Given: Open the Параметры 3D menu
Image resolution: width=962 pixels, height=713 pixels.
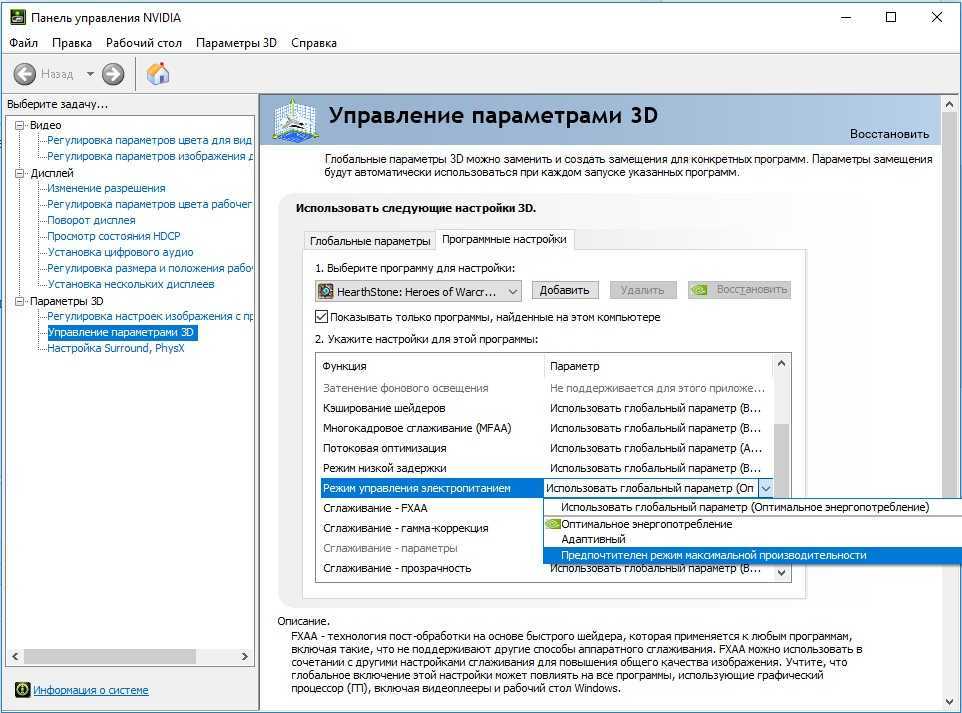Looking at the screenshot, I should click(x=236, y=43).
